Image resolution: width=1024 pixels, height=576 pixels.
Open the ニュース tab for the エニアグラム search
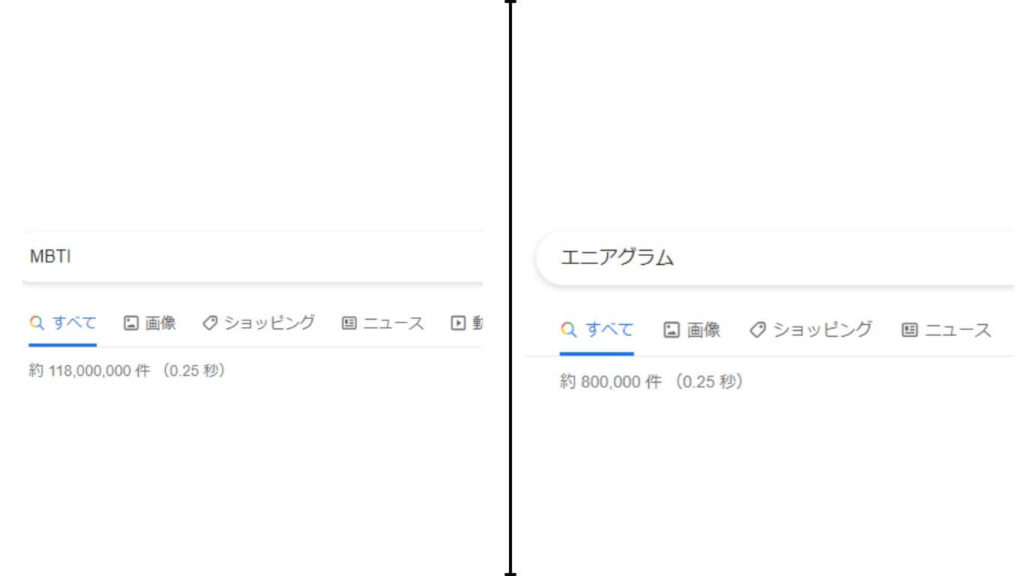pos(956,329)
